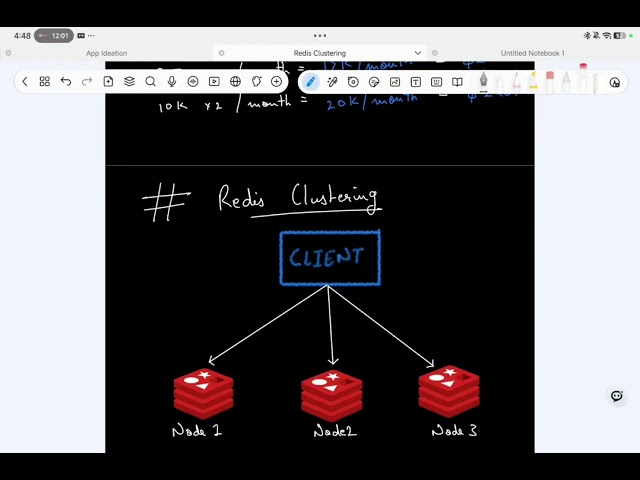Screen dimensions: 640x480
Task: Tap the '20K/month' blue handwritten text
Action: 372,102
